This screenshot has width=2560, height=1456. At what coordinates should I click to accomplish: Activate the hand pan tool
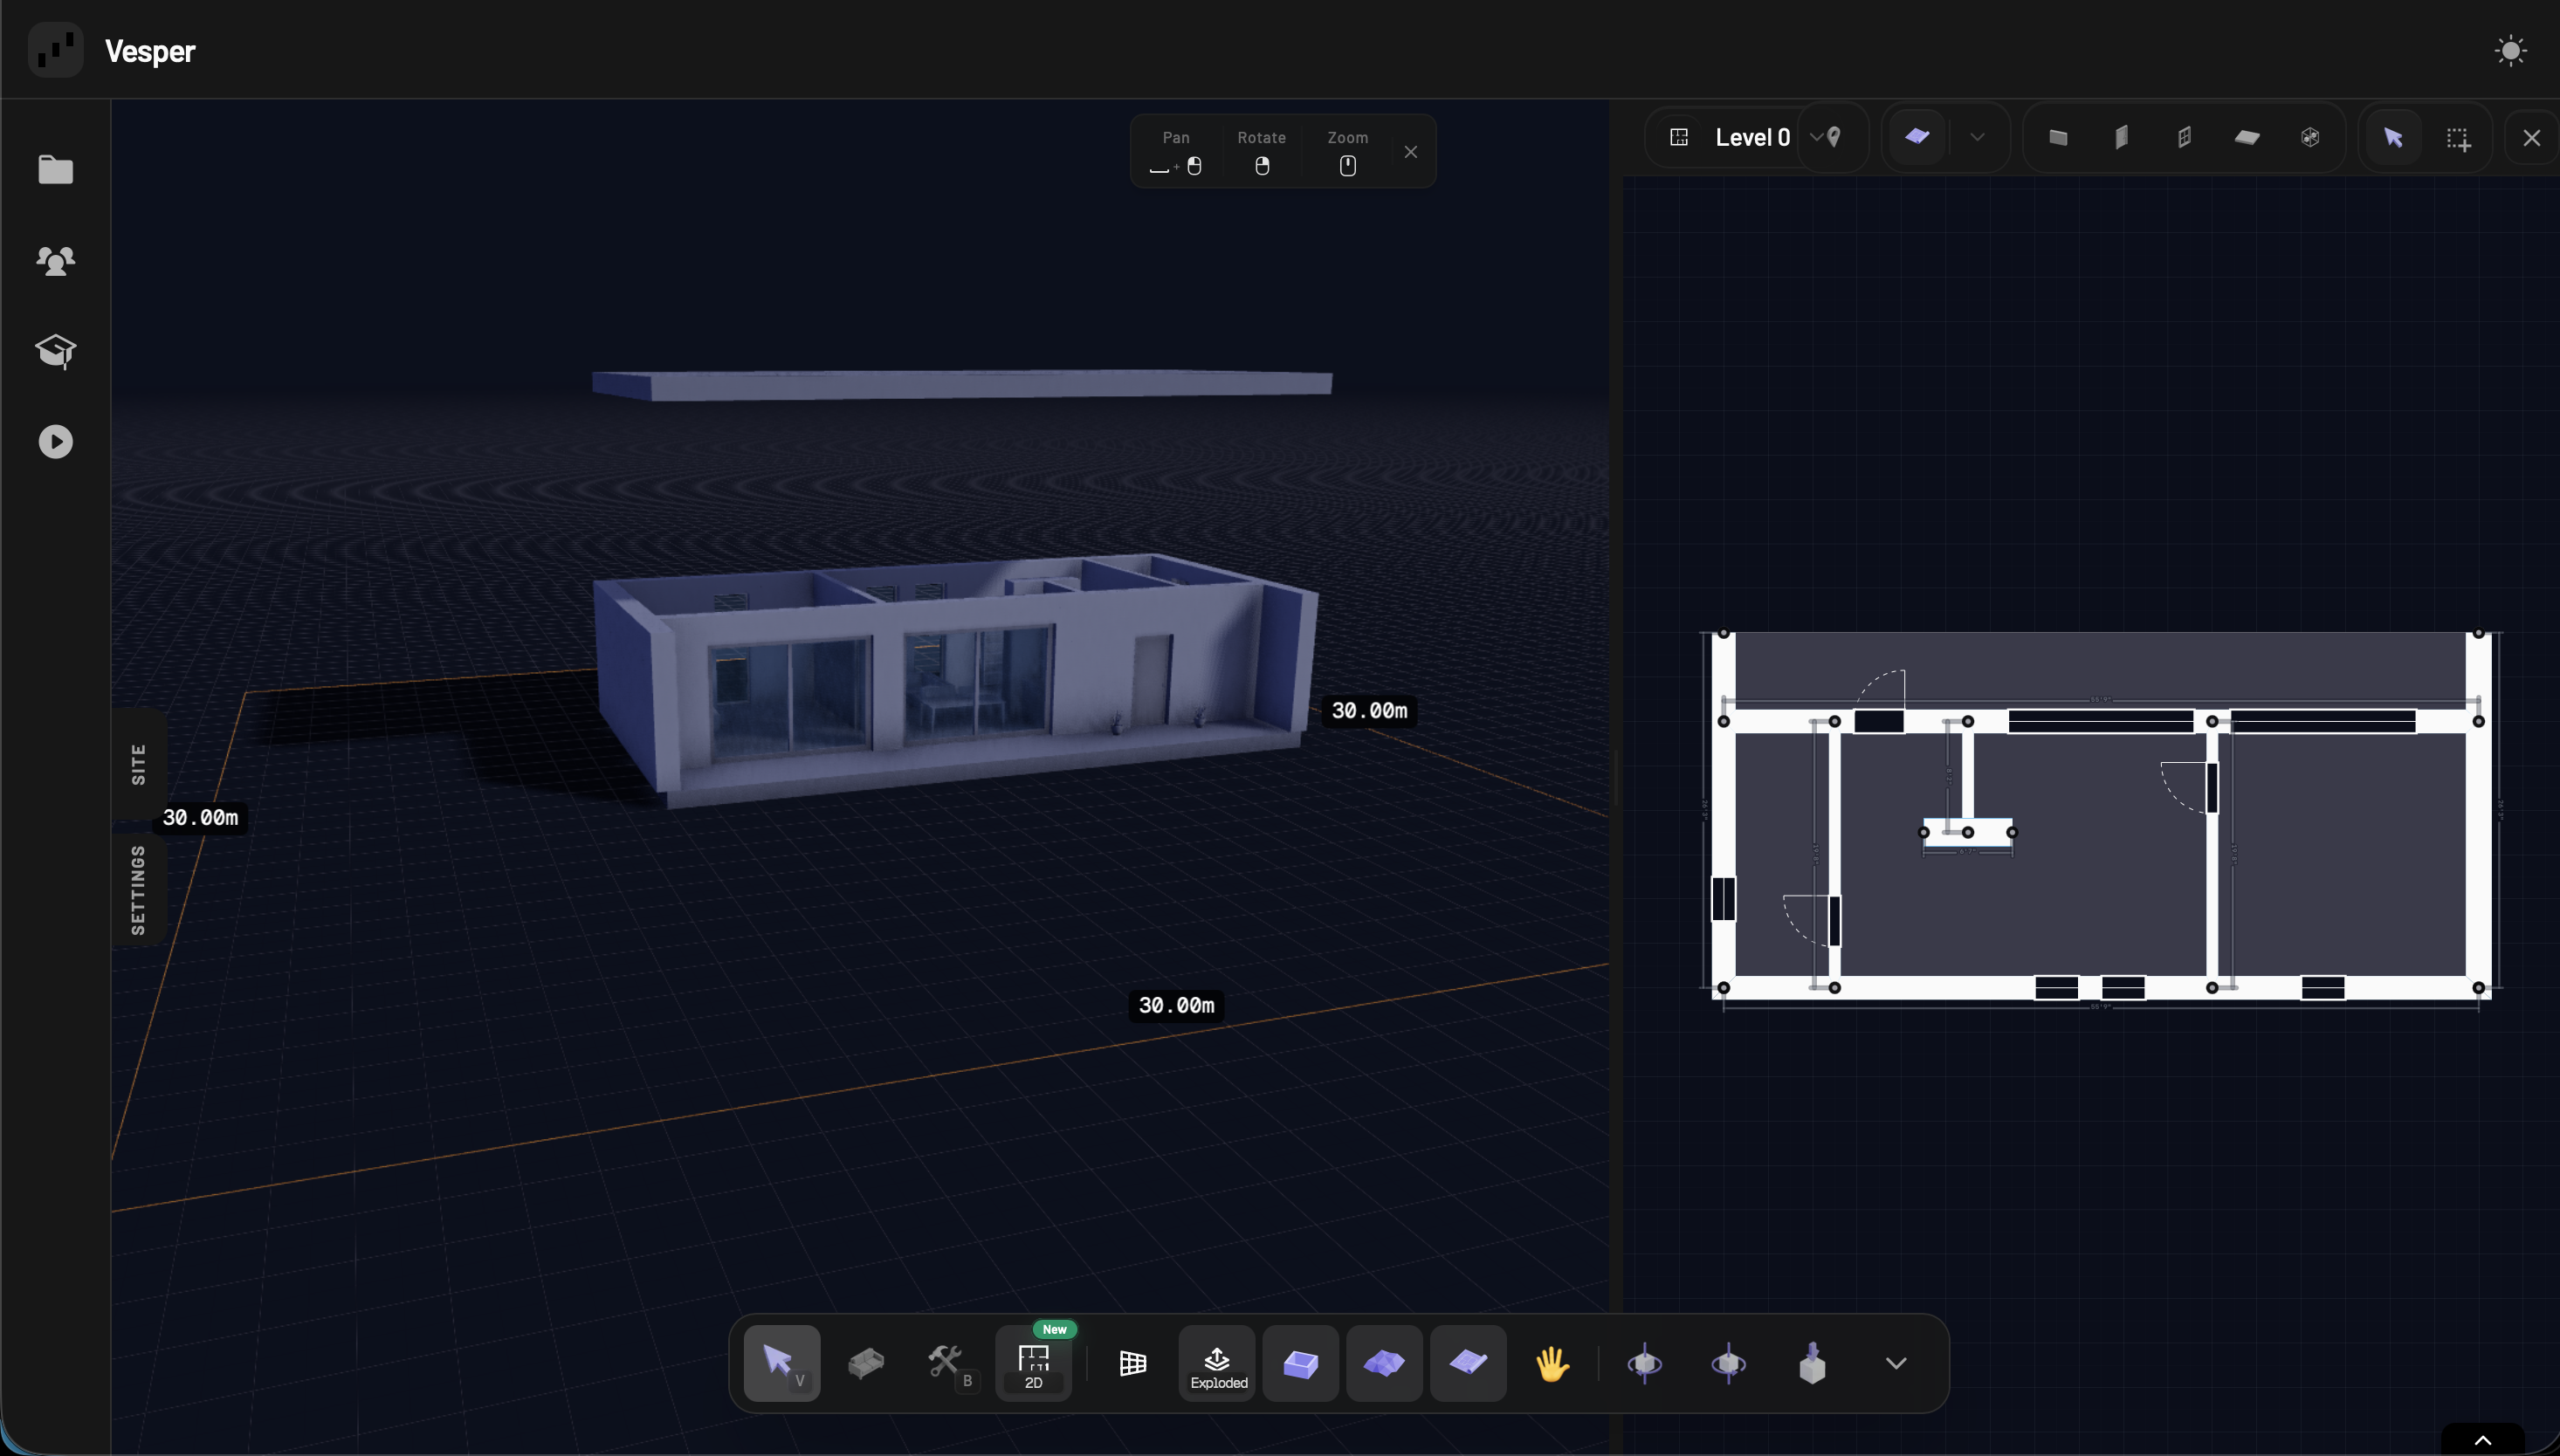[1552, 1363]
